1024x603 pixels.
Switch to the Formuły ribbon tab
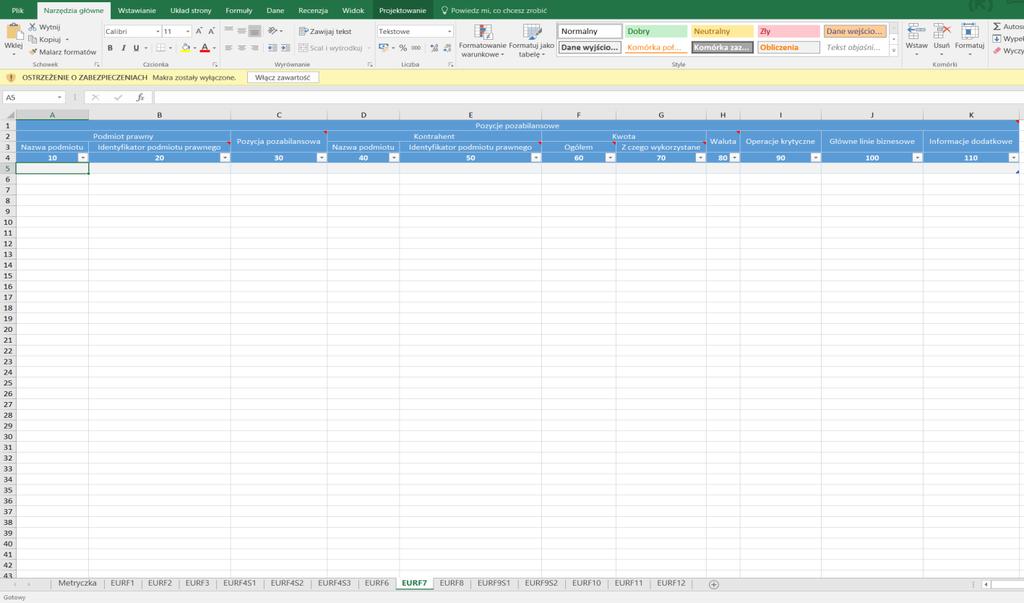pyautogui.click(x=238, y=10)
